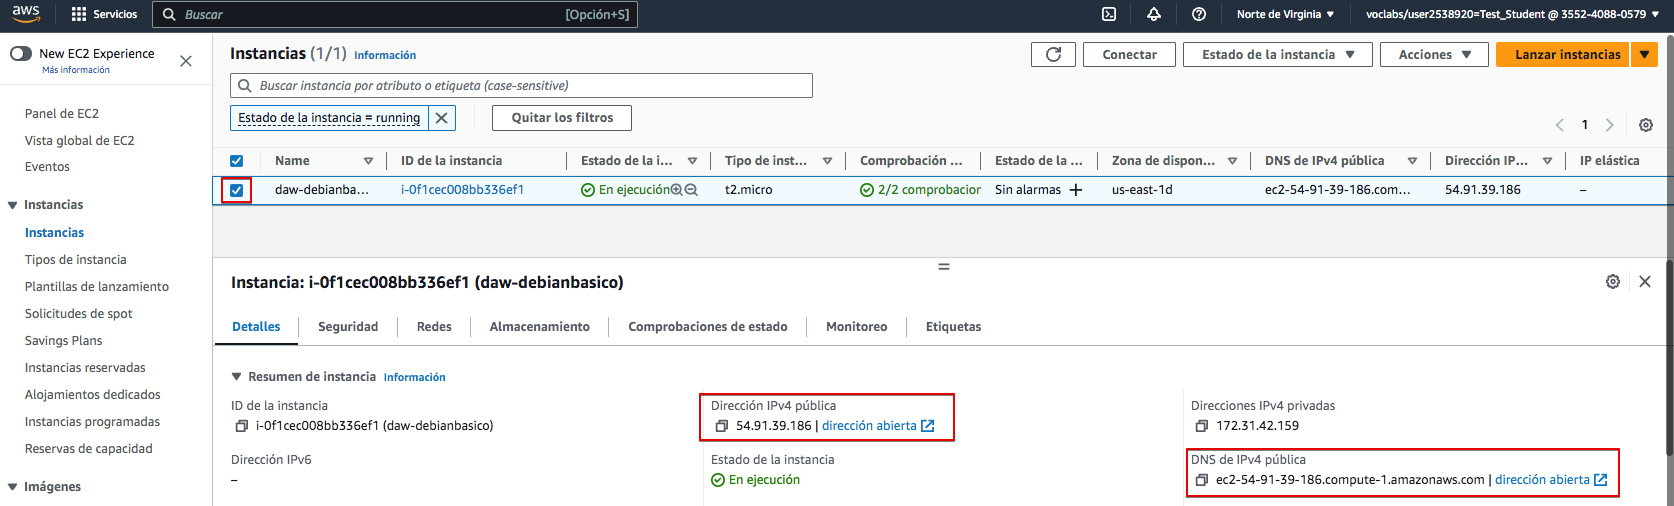Open Solicitudes de spot in sidebar
The width and height of the screenshot is (1674, 506).
point(79,314)
